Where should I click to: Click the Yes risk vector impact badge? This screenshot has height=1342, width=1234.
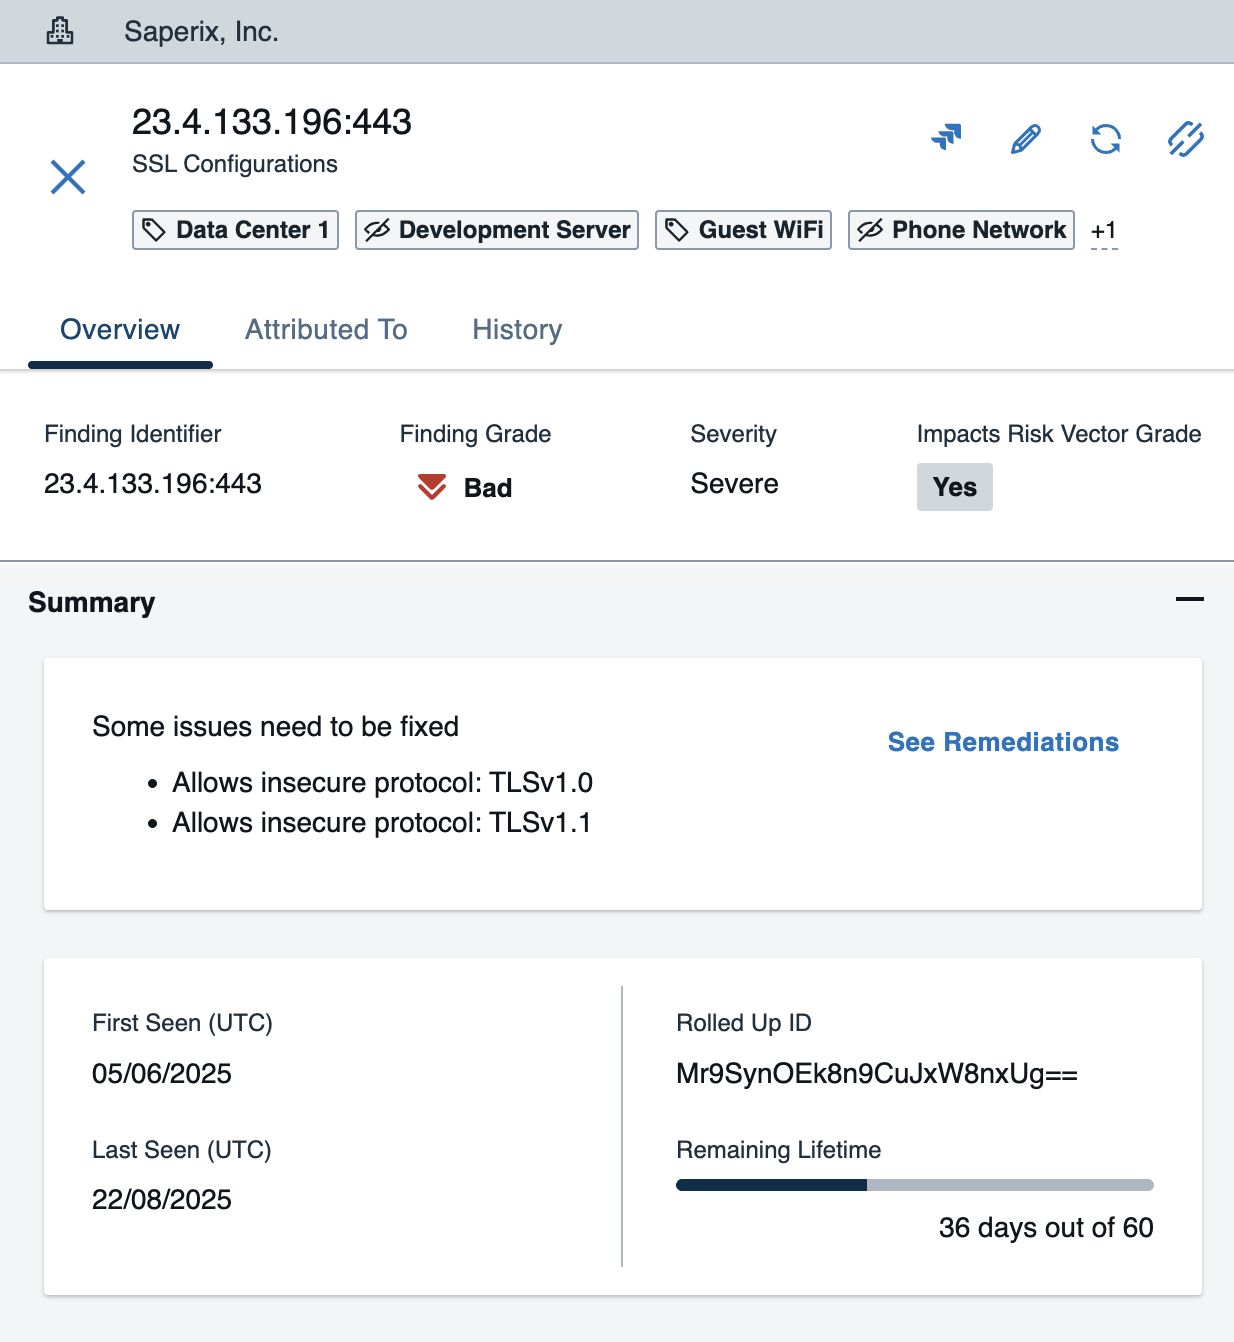pos(954,487)
